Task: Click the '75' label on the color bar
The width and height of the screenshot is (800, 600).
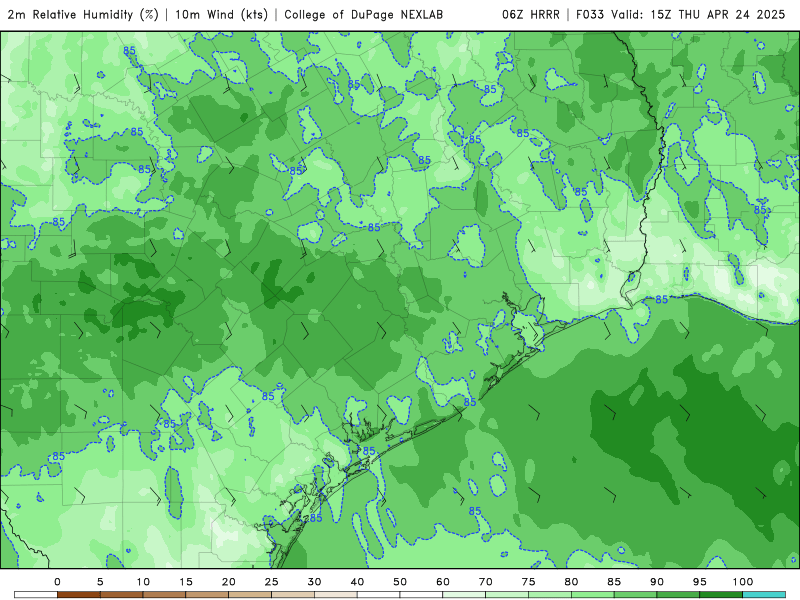Action: tap(529, 582)
